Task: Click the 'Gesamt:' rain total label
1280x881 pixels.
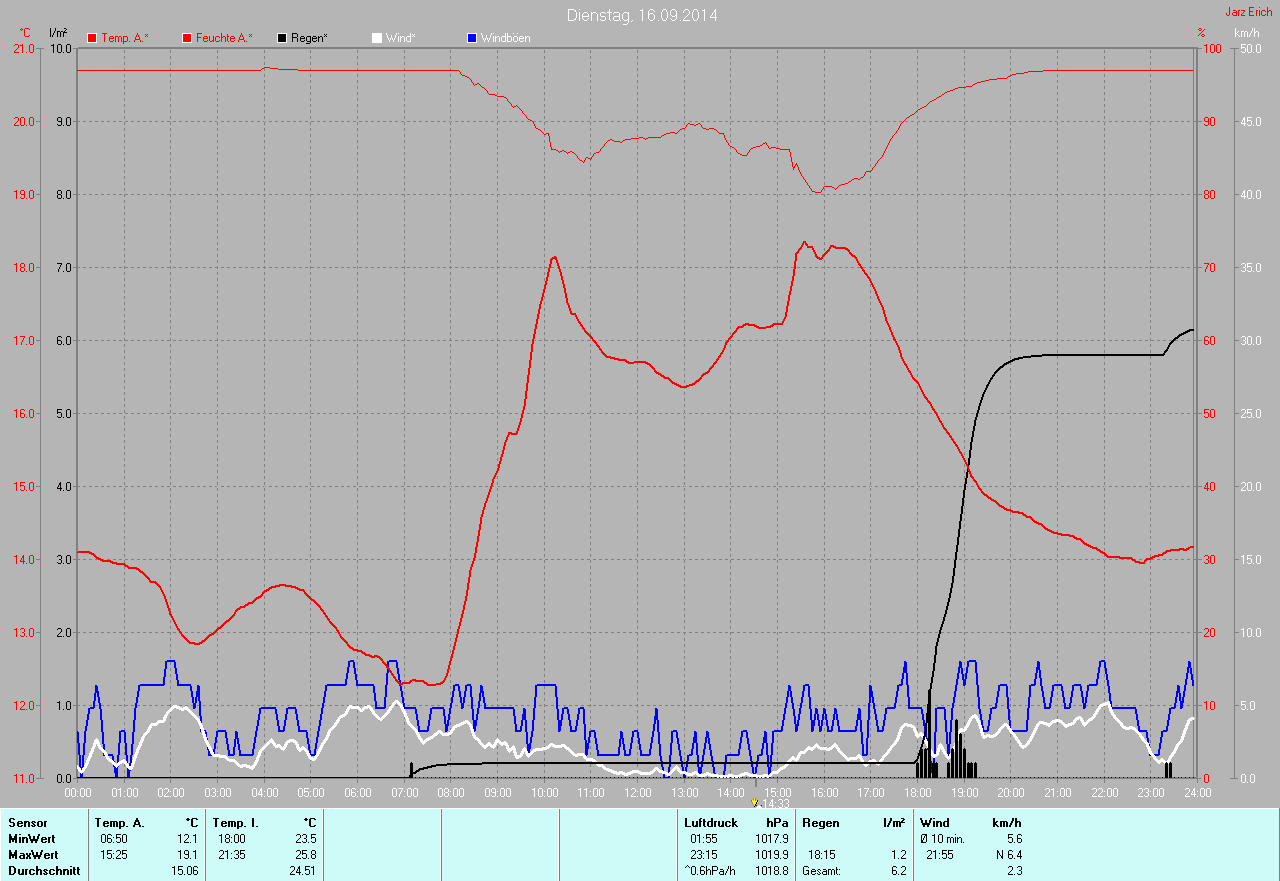Action: pos(821,871)
